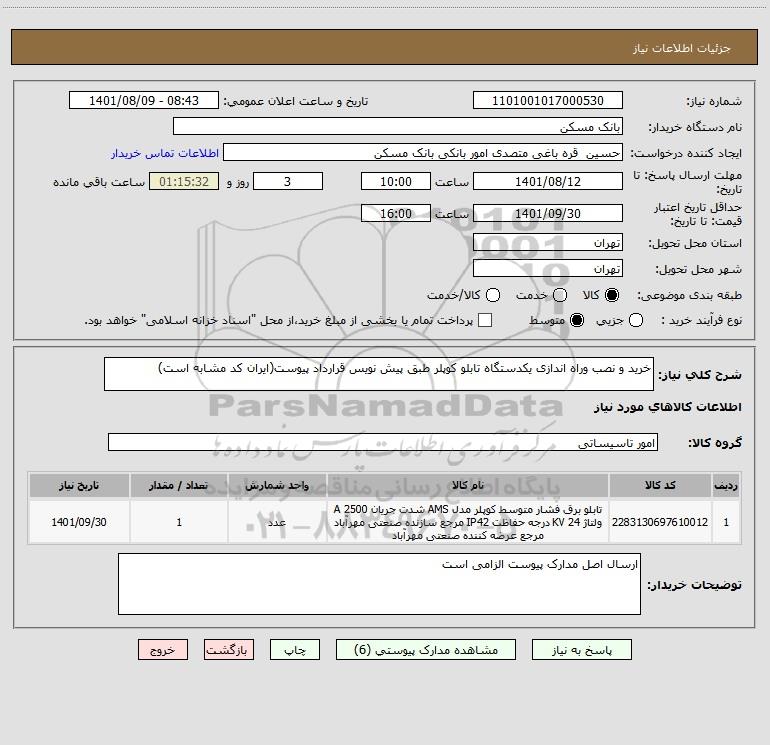The image size is (770, 745).
Task: Open اطلاعات تماس خریدار link
Action: (165, 153)
